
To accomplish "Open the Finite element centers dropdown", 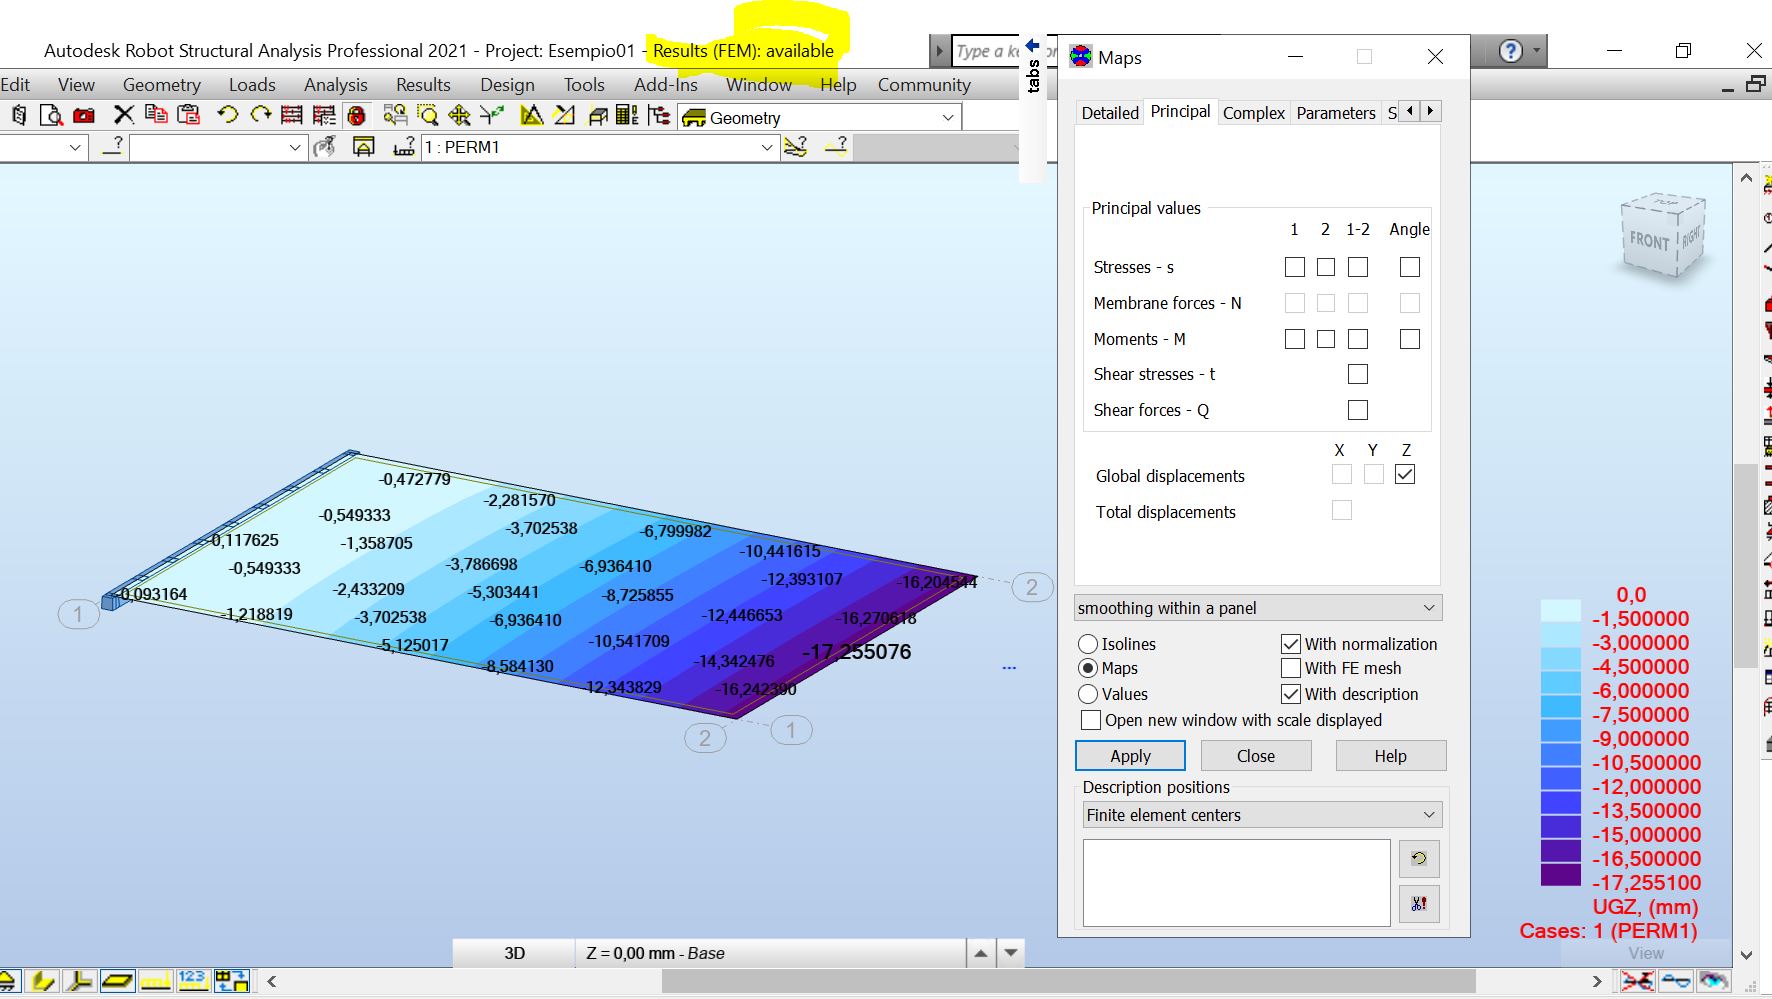I will (x=1430, y=814).
